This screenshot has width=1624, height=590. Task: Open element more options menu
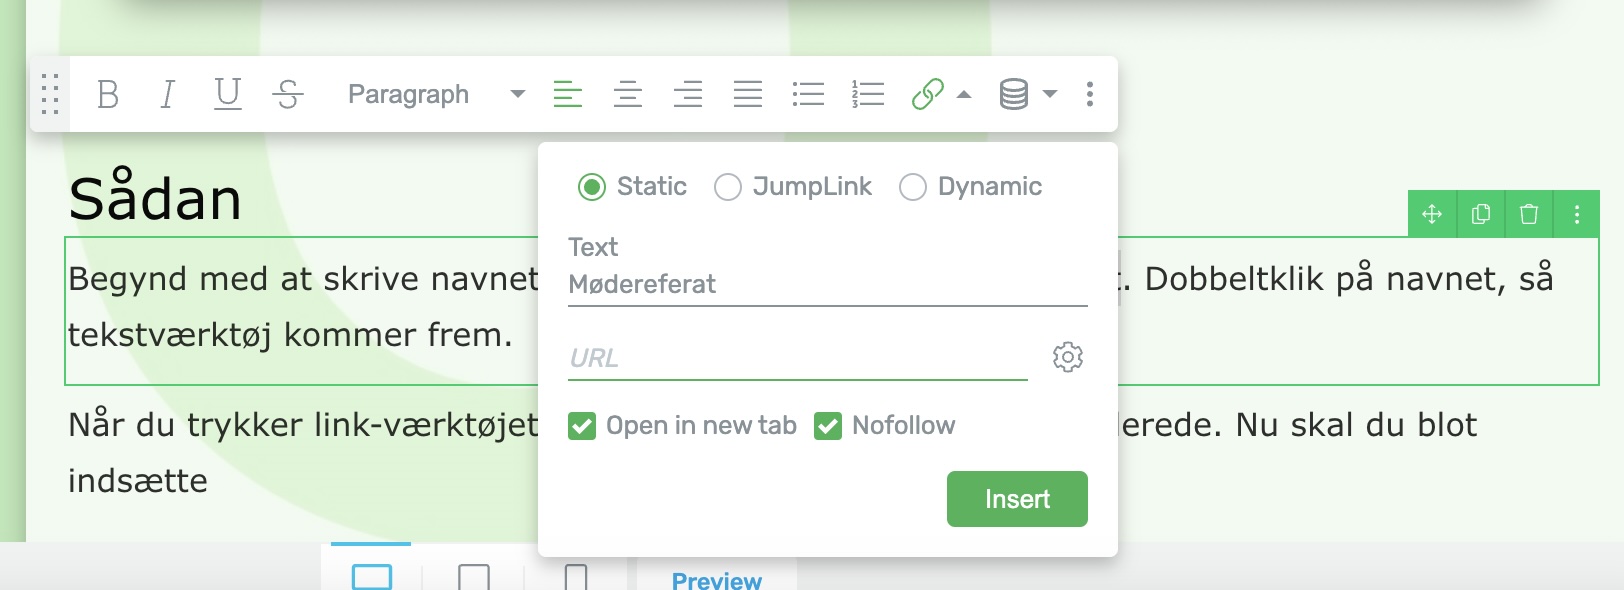[1577, 214]
